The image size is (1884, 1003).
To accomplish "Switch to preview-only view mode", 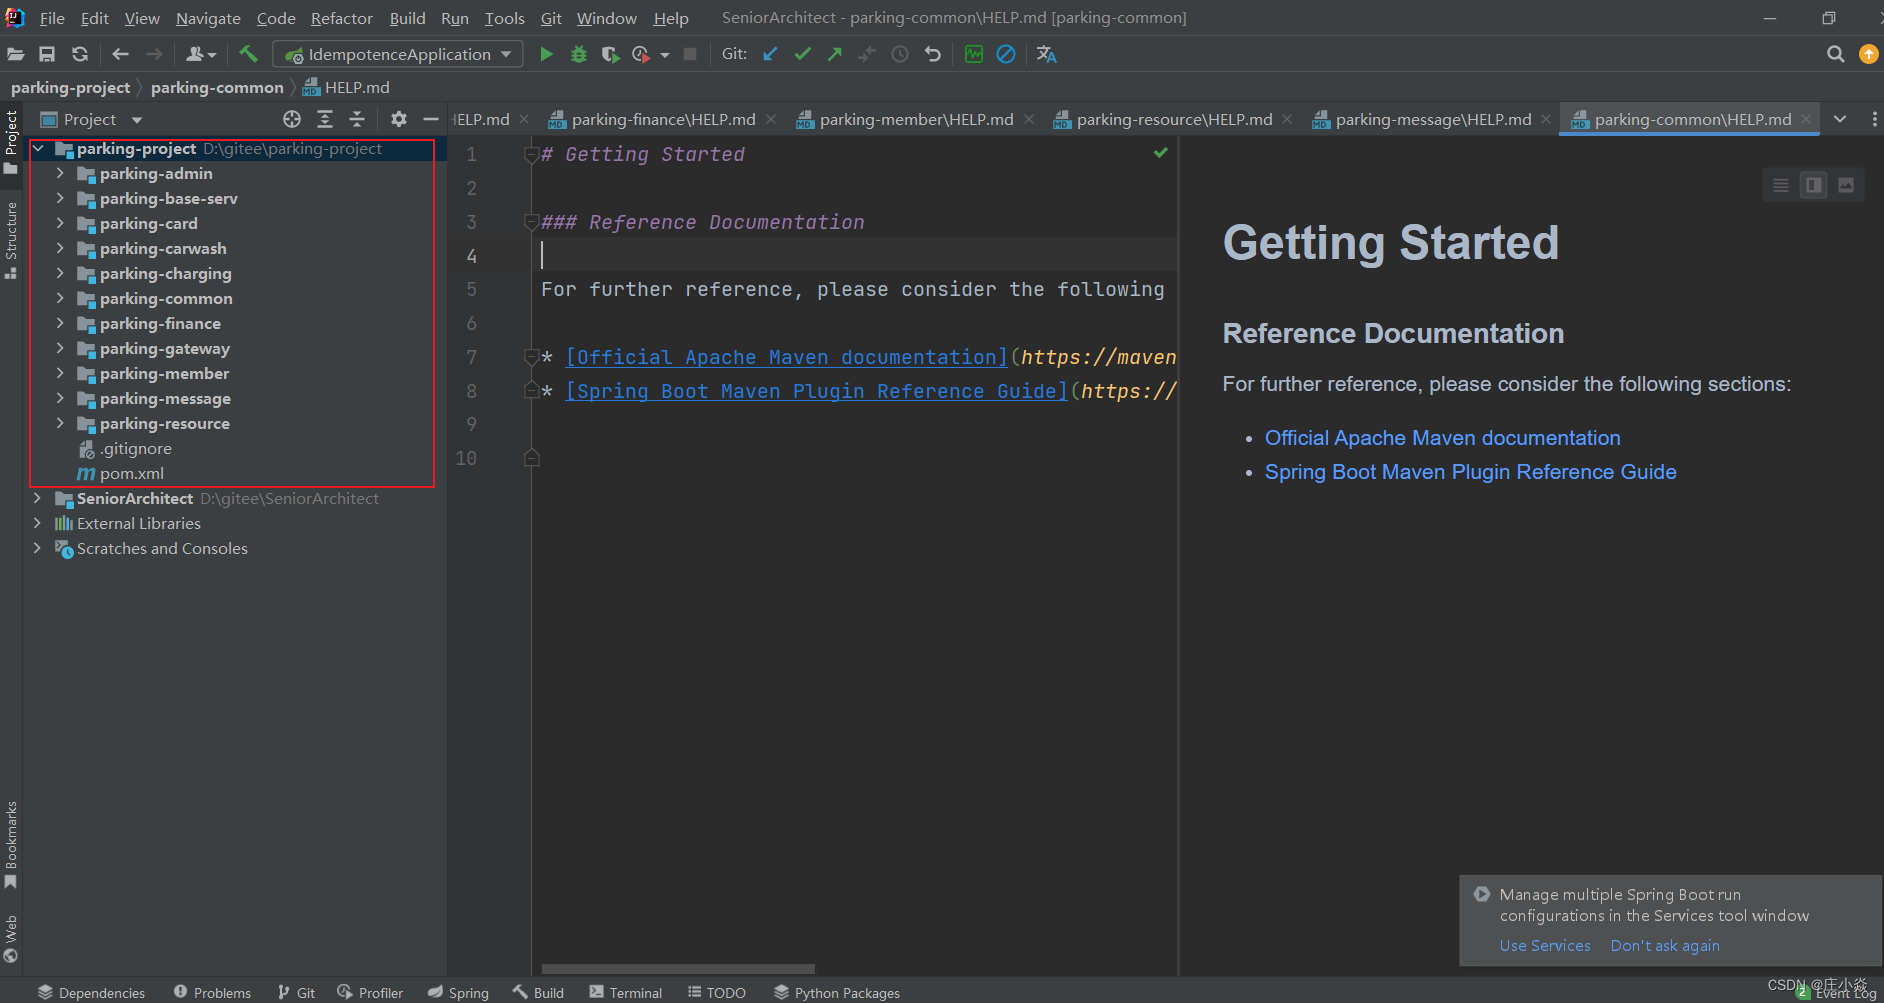I will pyautogui.click(x=1846, y=185).
